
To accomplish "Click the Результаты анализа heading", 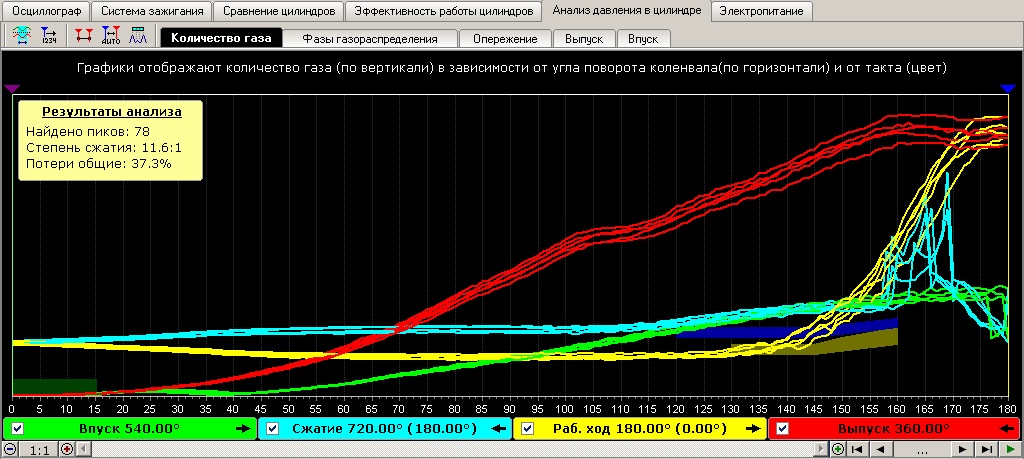I will pyautogui.click(x=112, y=112).
